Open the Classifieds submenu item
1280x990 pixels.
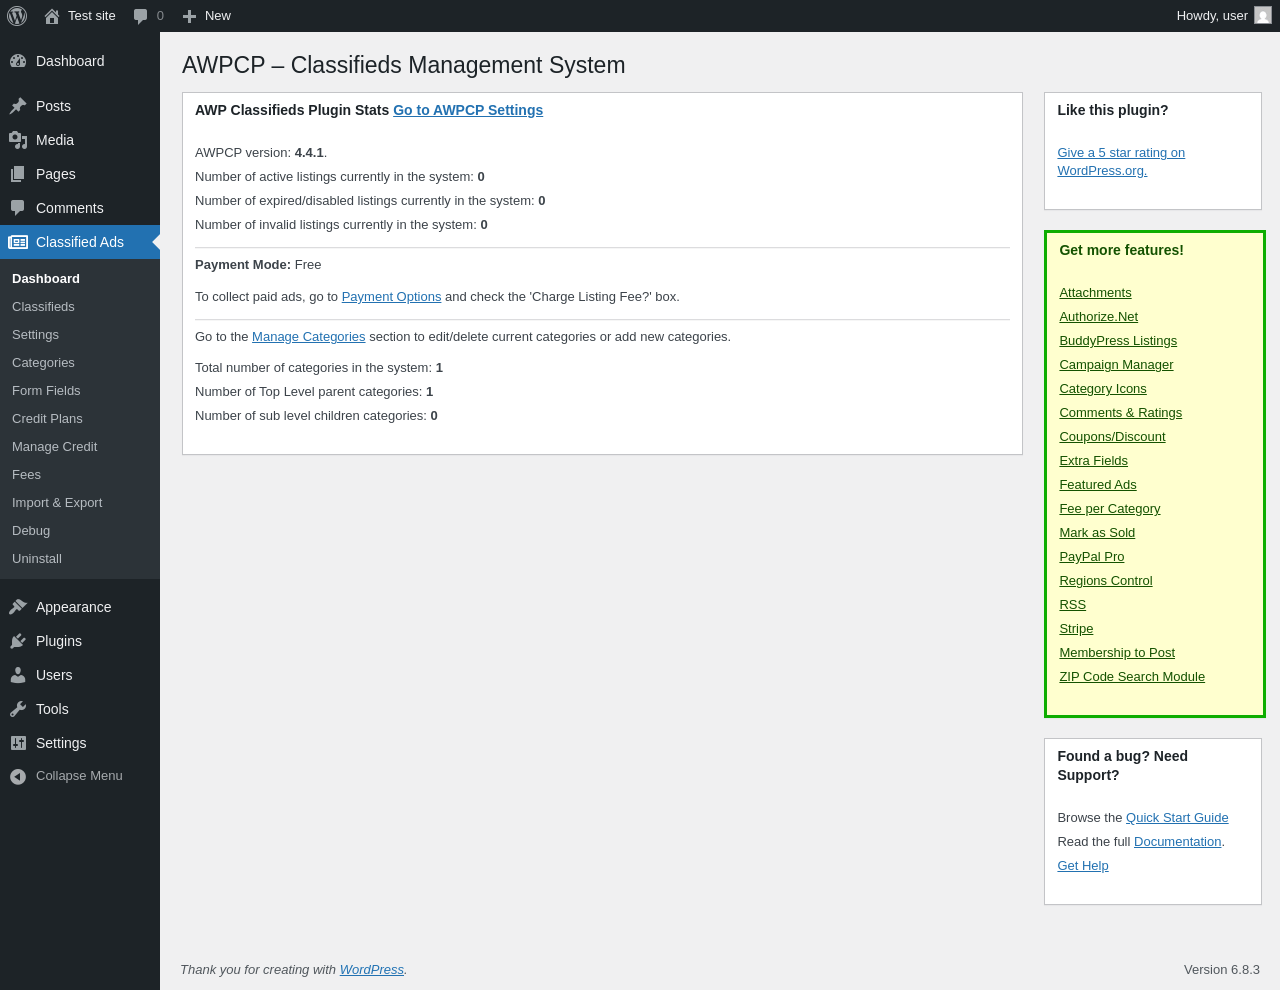pos(43,307)
